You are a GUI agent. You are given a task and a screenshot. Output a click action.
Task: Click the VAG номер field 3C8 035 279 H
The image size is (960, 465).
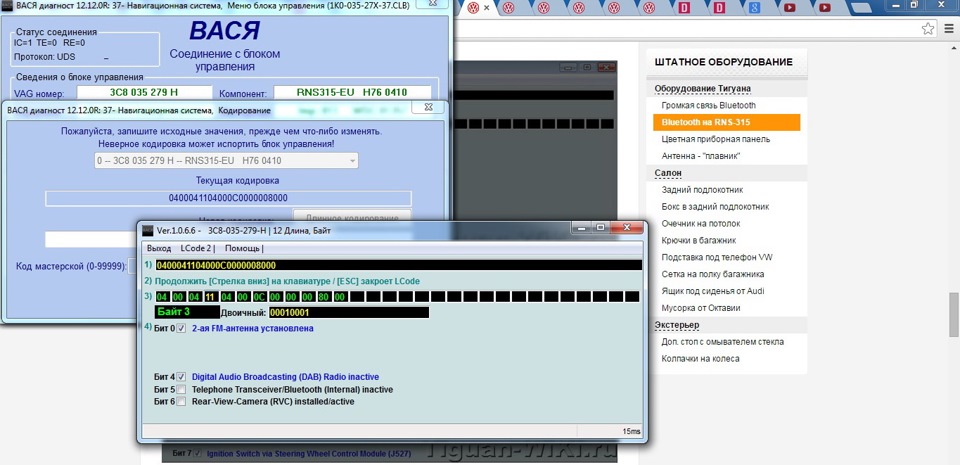tap(144, 93)
